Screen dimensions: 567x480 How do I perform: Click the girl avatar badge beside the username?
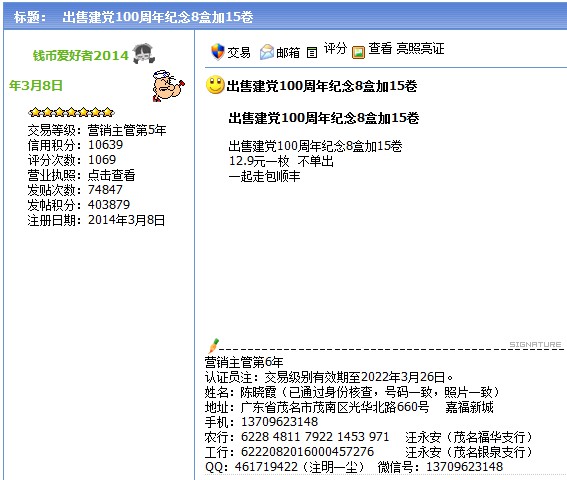144,53
